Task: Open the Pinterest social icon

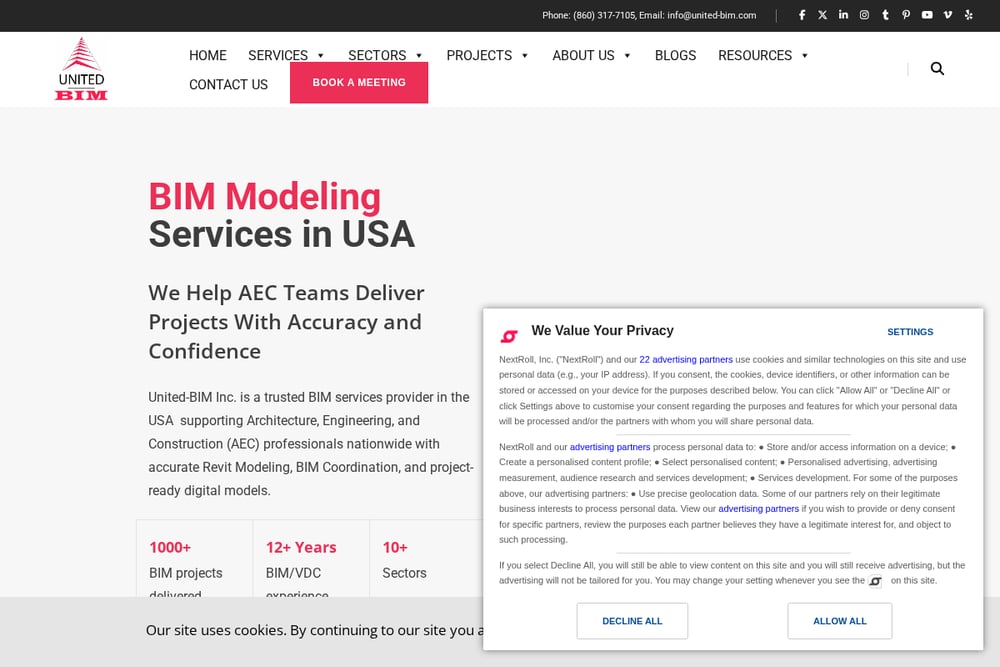Action: 906,15
